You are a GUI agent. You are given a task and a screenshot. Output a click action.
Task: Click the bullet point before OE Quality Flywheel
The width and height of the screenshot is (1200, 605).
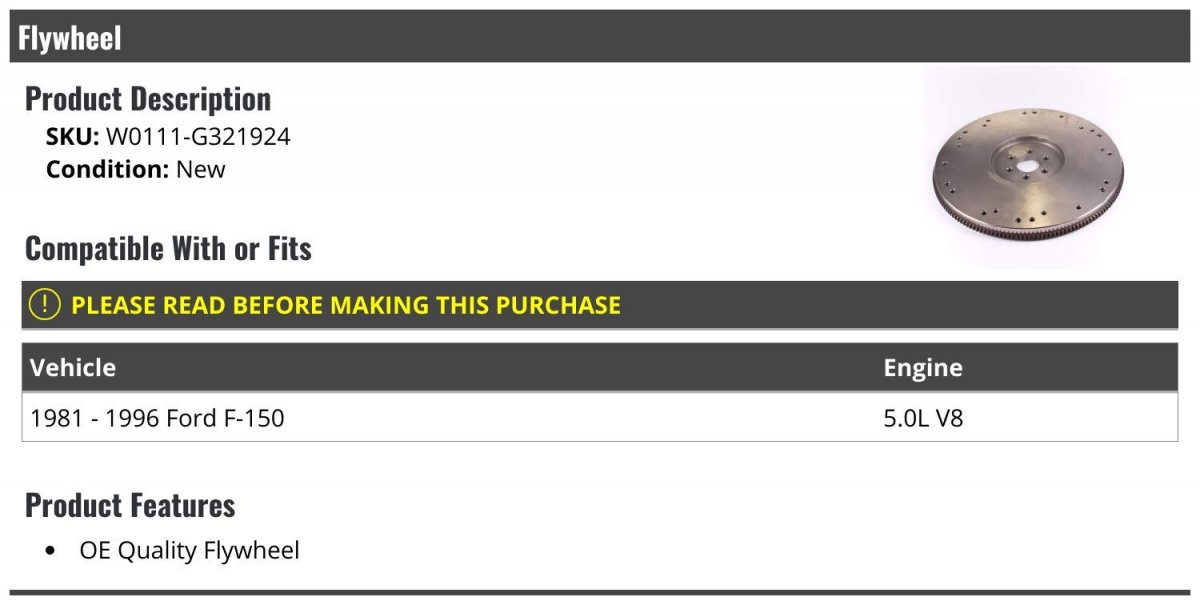click(51, 551)
